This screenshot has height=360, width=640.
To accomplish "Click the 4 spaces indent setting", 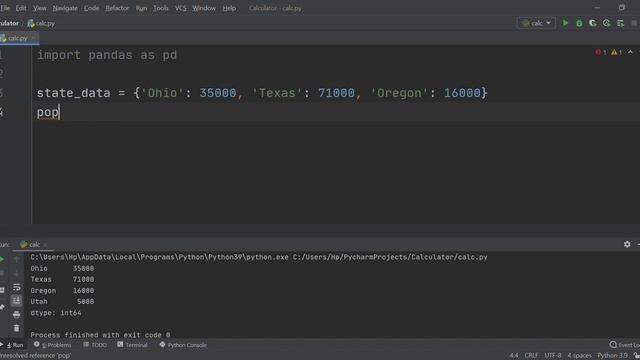I will click(x=579, y=356).
